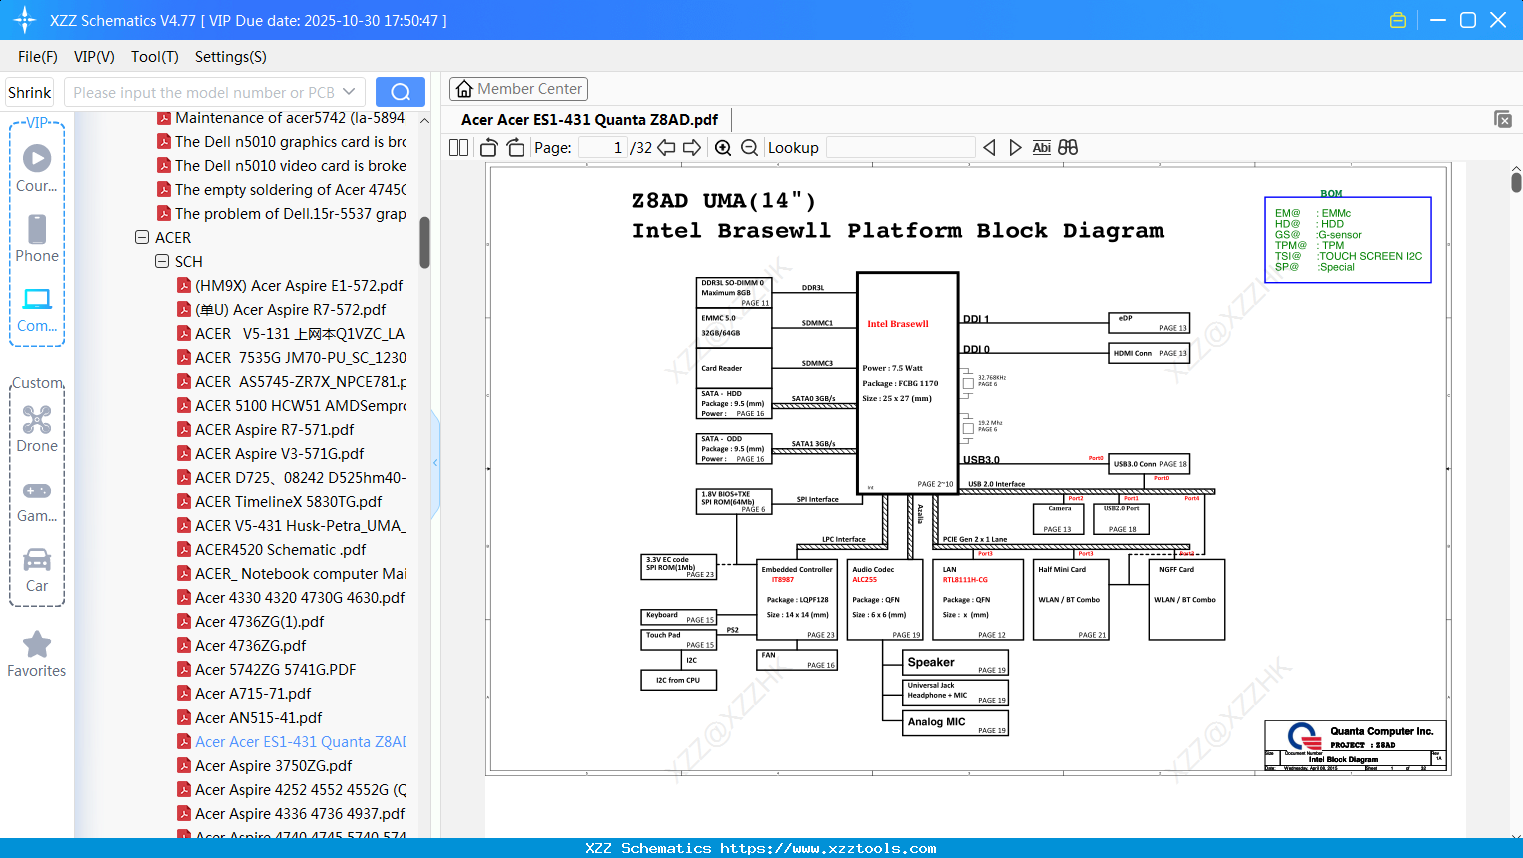Open the Settings(S) menu
The width and height of the screenshot is (1523, 858).
(230, 57)
